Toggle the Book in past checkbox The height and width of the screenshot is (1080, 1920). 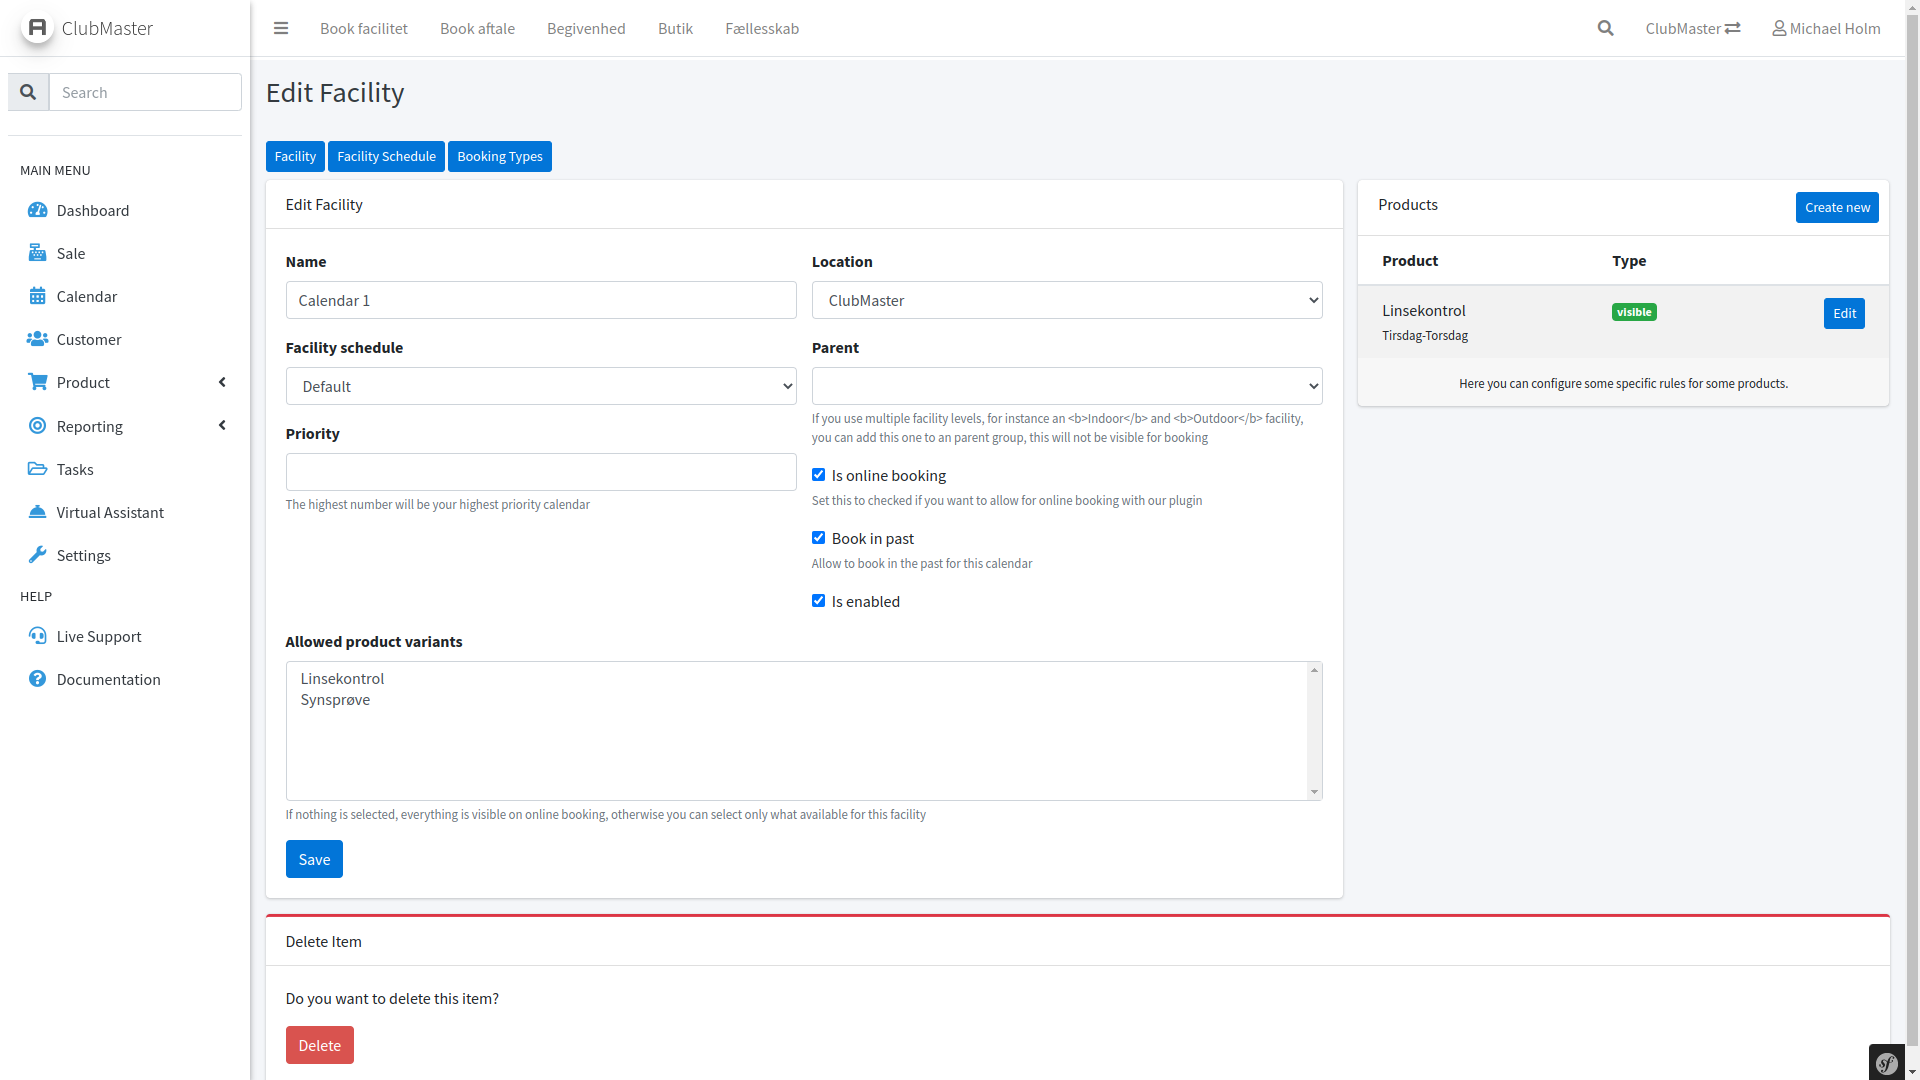[818, 538]
